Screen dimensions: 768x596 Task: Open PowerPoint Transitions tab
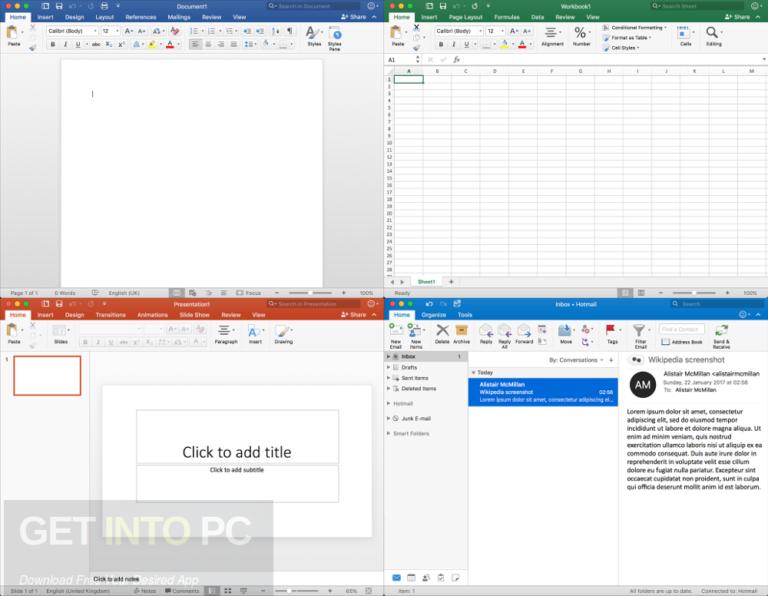pyautogui.click(x=111, y=315)
